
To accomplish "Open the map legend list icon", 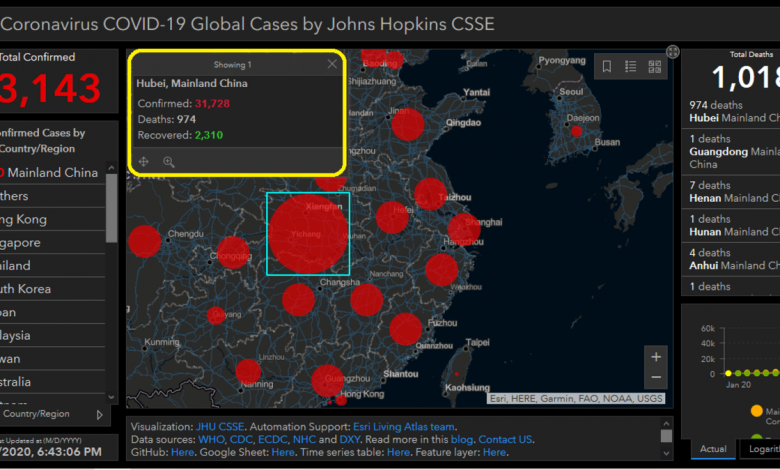I will click(630, 66).
